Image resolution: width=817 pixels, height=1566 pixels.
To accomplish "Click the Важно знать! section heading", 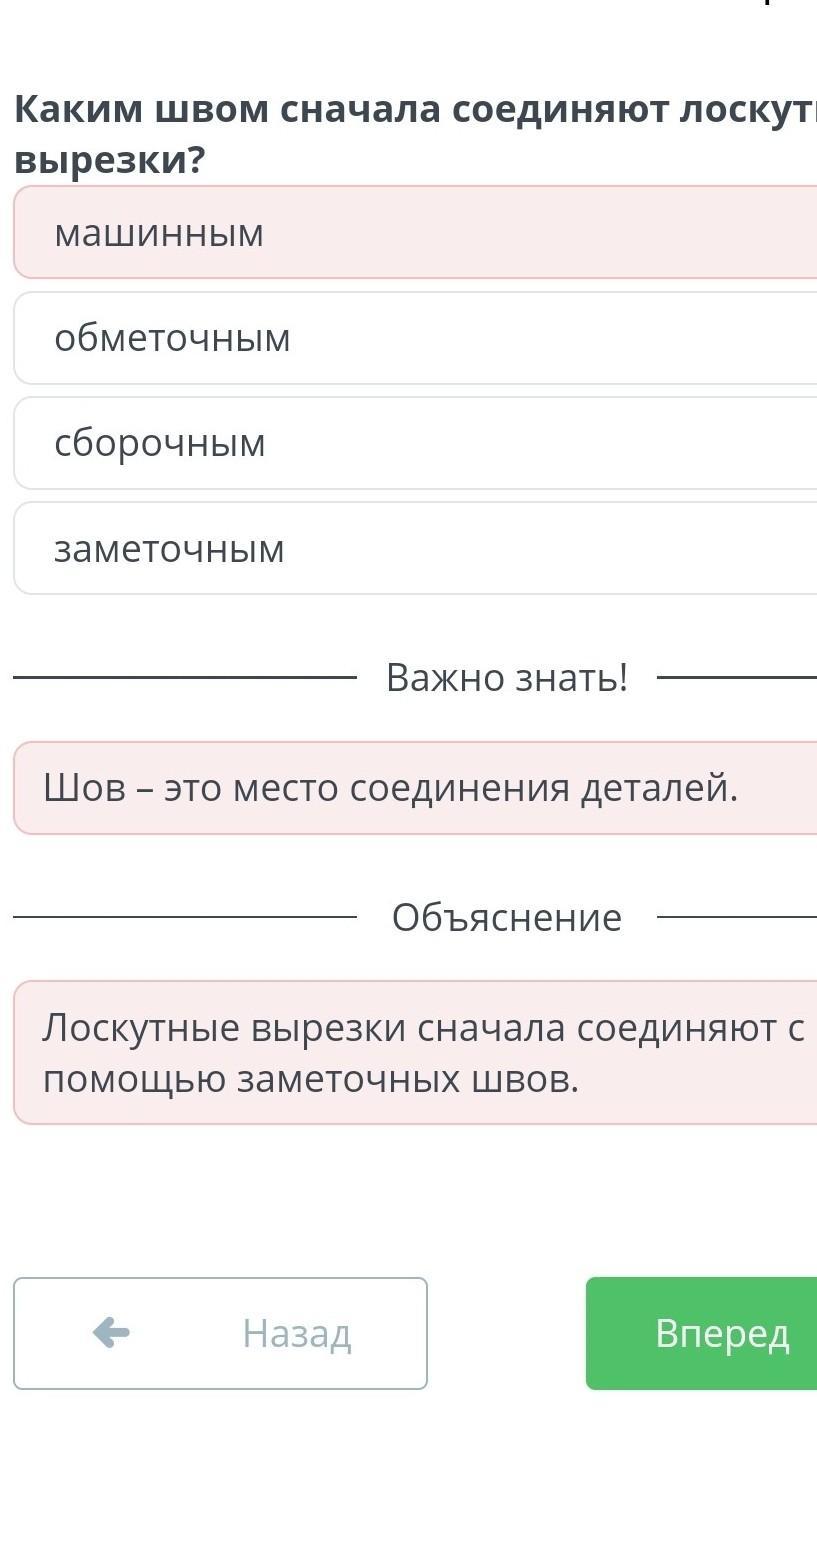I will tap(507, 678).
